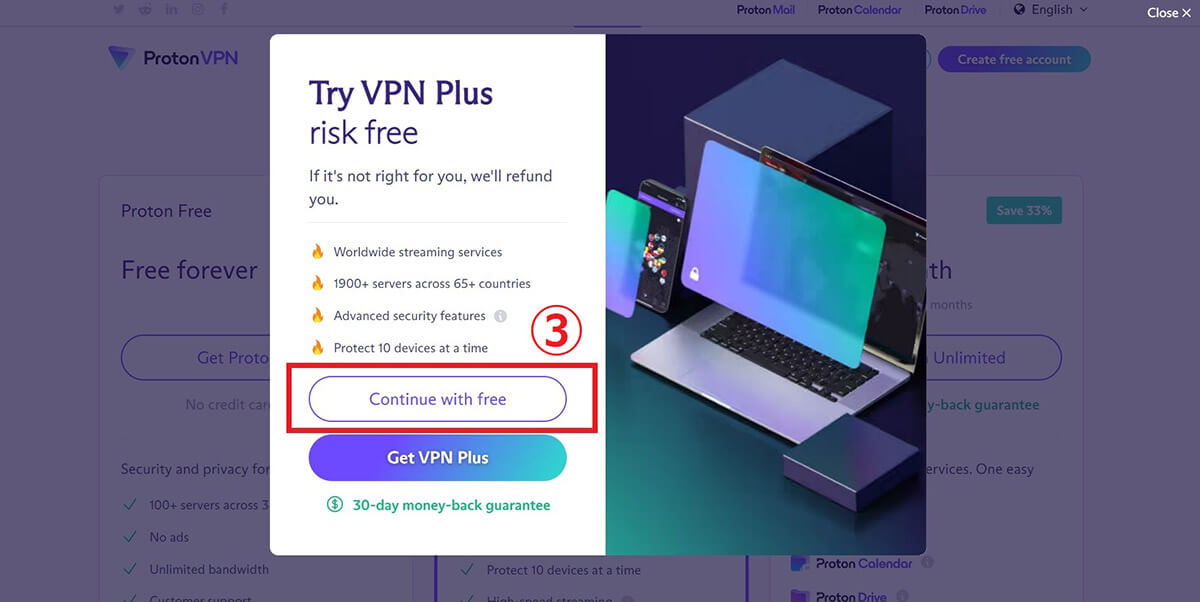Click the Get VPN Plus button
1200x602 pixels.
[x=438, y=458]
